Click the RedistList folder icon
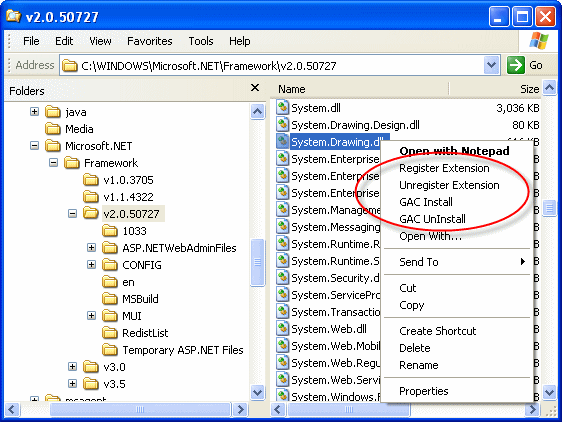Screen dimensions: 562x422 pos(110,332)
